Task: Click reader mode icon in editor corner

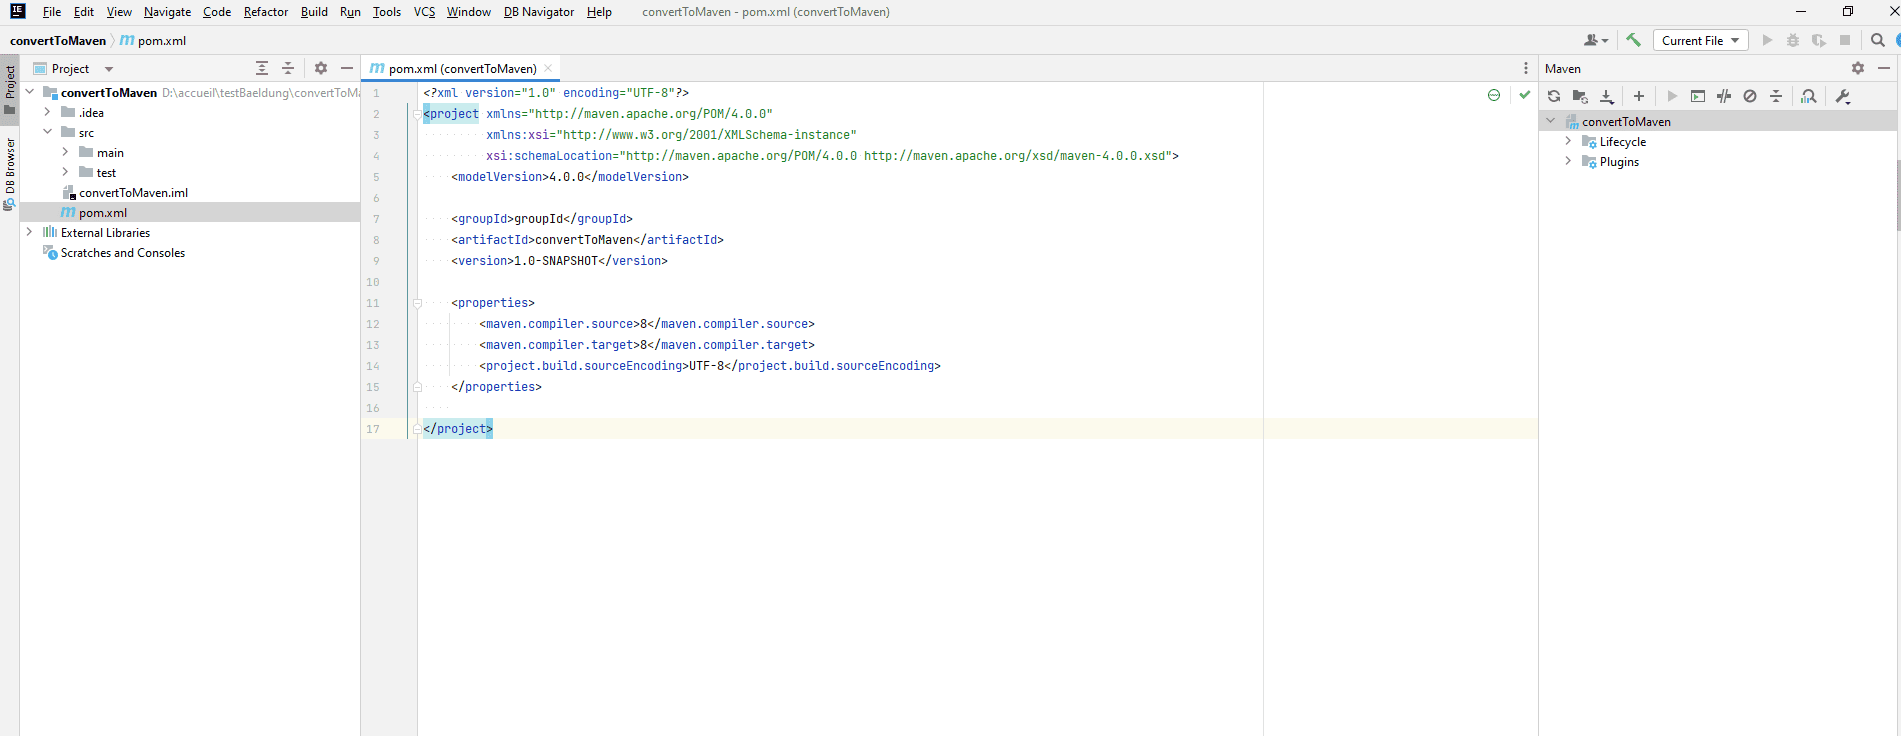Action: click(x=1494, y=95)
